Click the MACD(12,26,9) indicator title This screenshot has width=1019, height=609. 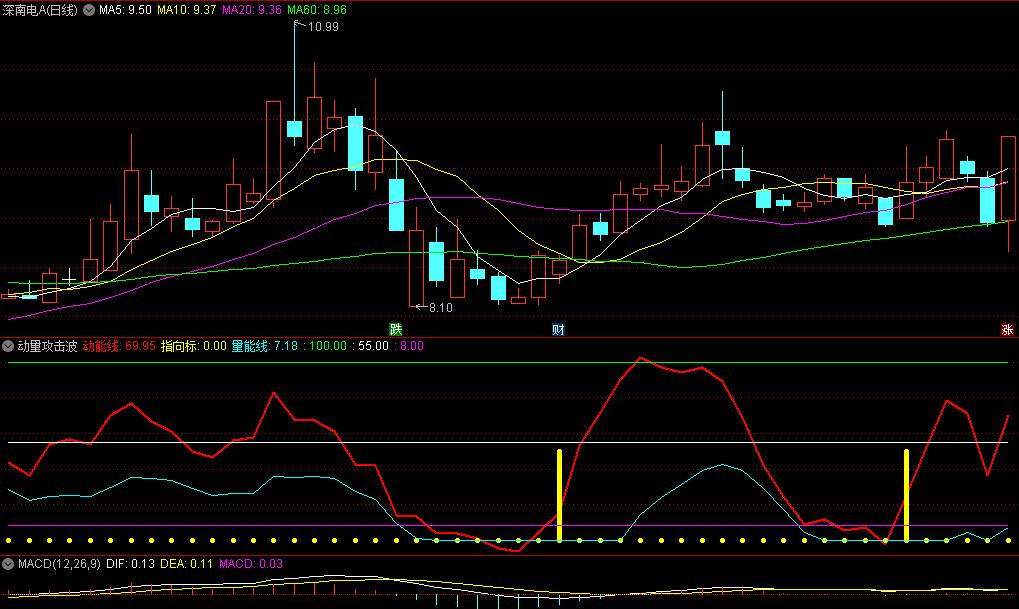(59, 564)
